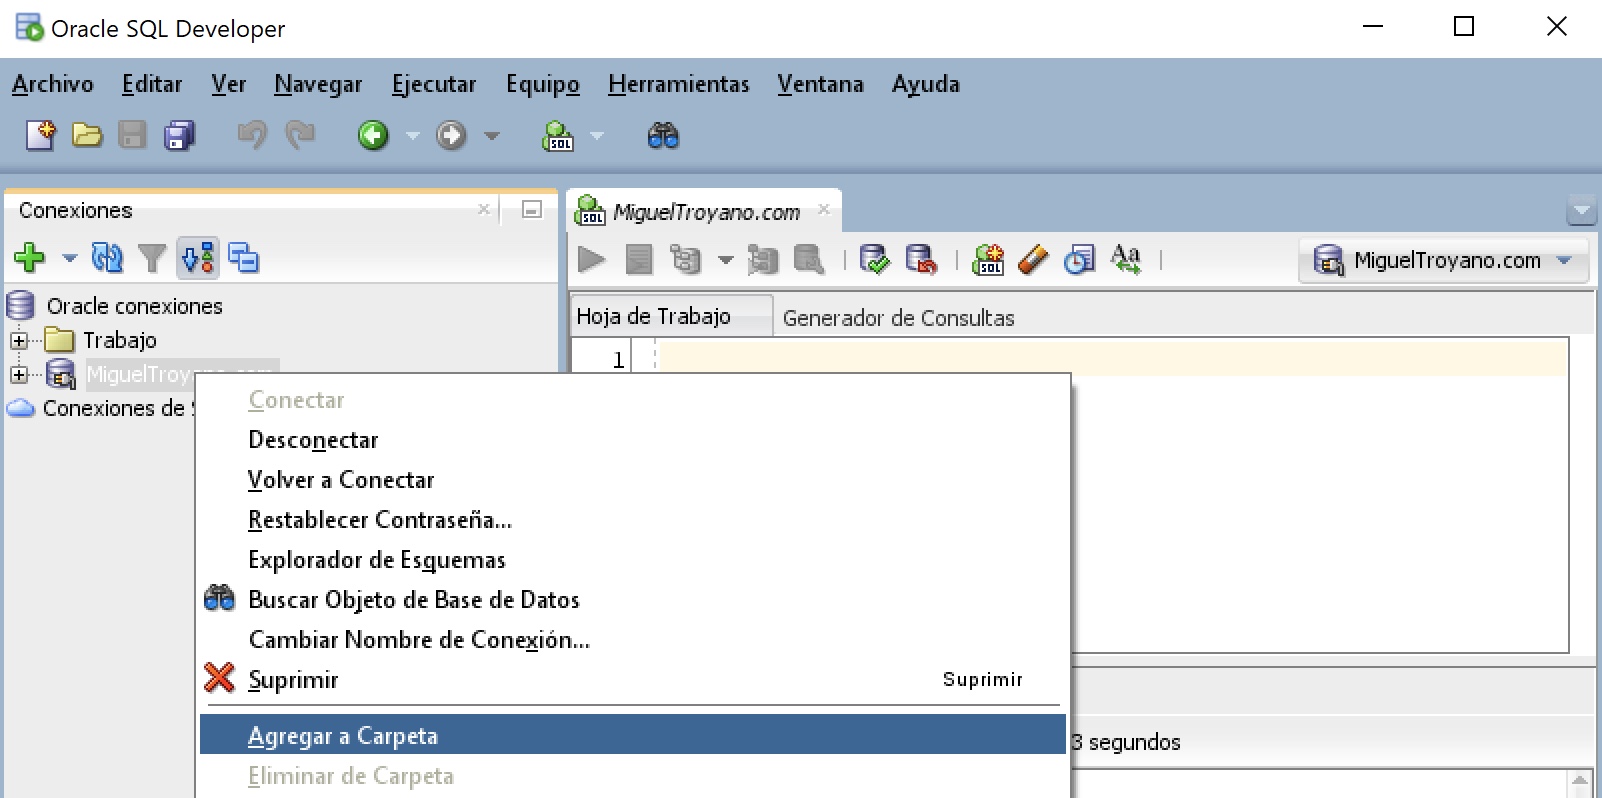The width and height of the screenshot is (1602, 798).
Task: Open the Editar menu
Action: [152, 84]
